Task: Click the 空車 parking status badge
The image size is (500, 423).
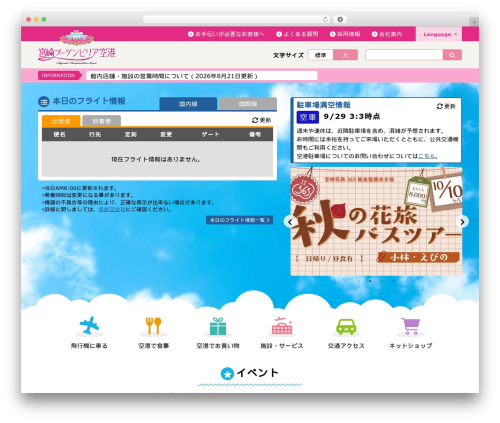Action: [308, 117]
